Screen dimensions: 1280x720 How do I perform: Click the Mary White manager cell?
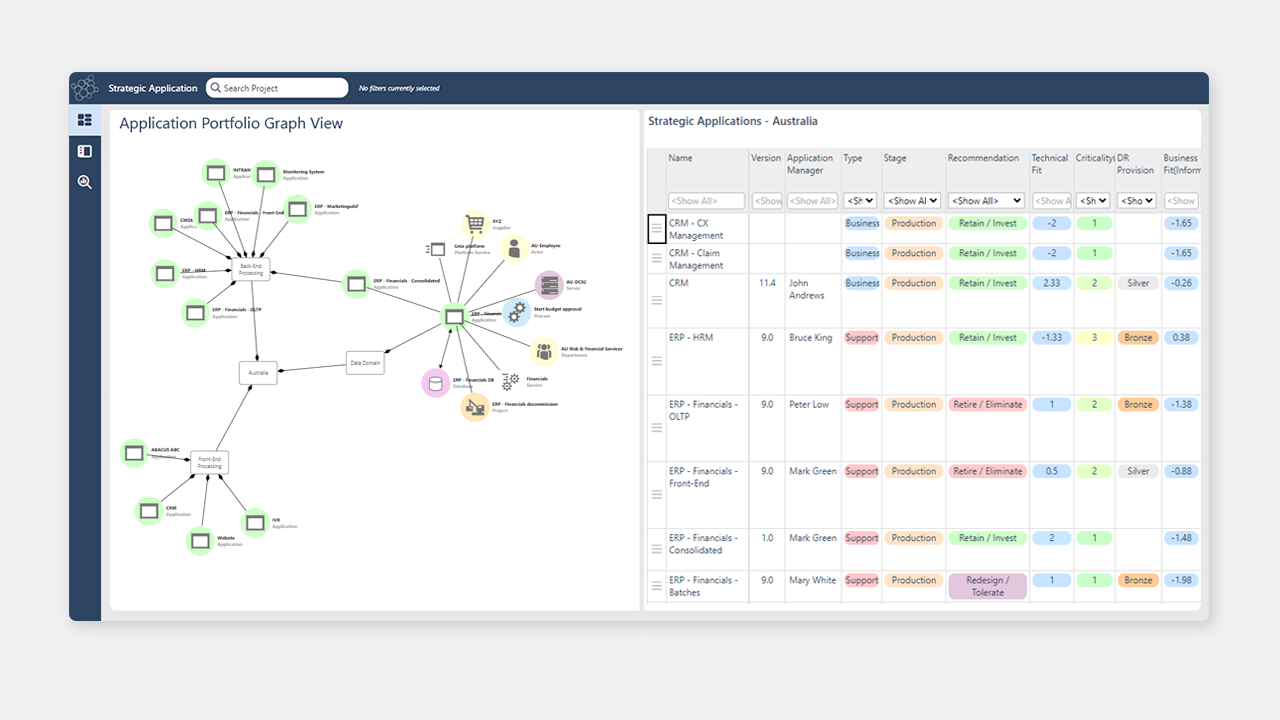coord(812,580)
